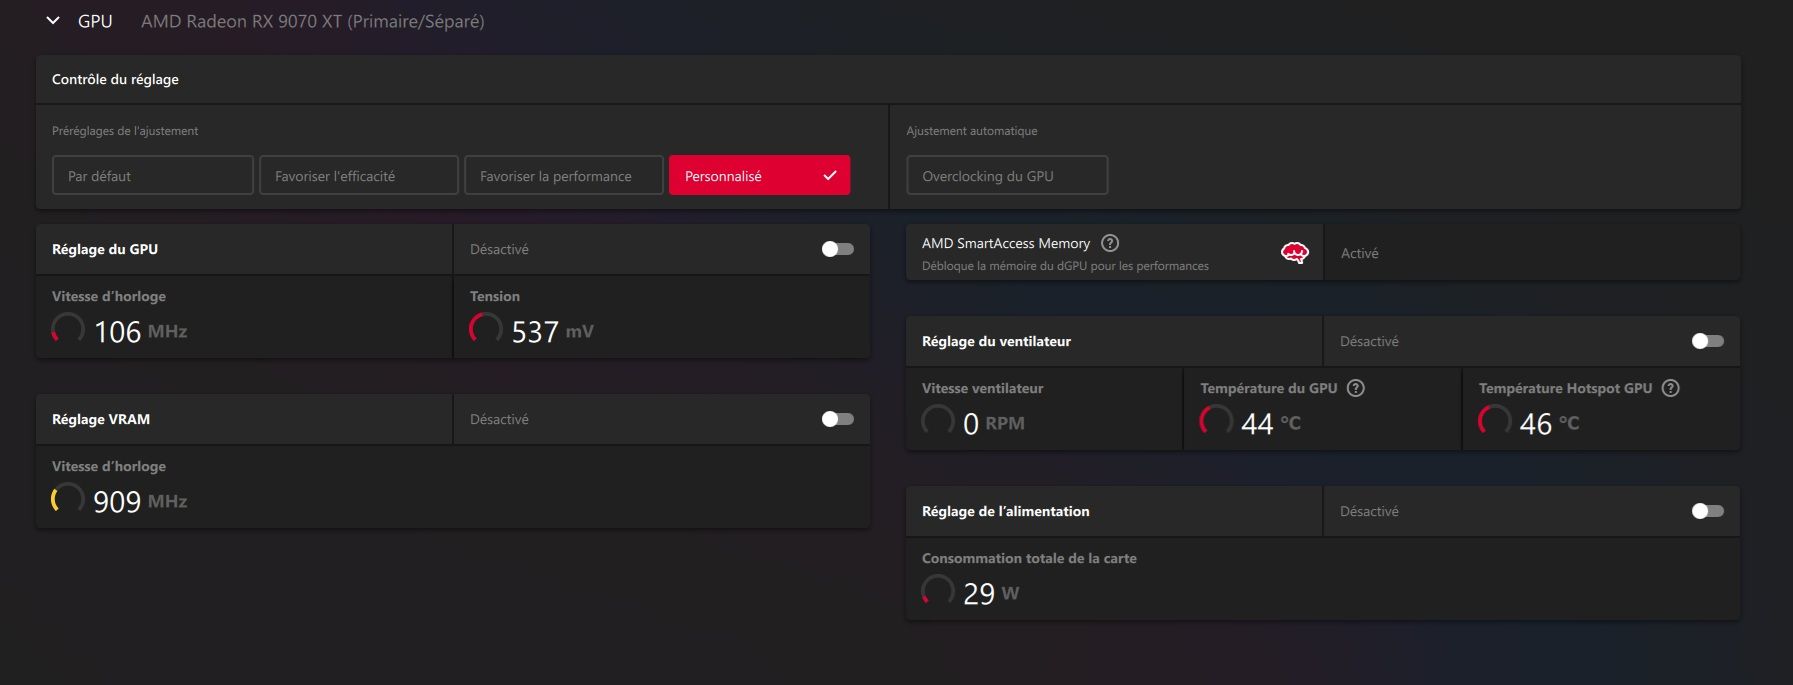
Task: Click the total board power gauge icon
Action: (938, 591)
